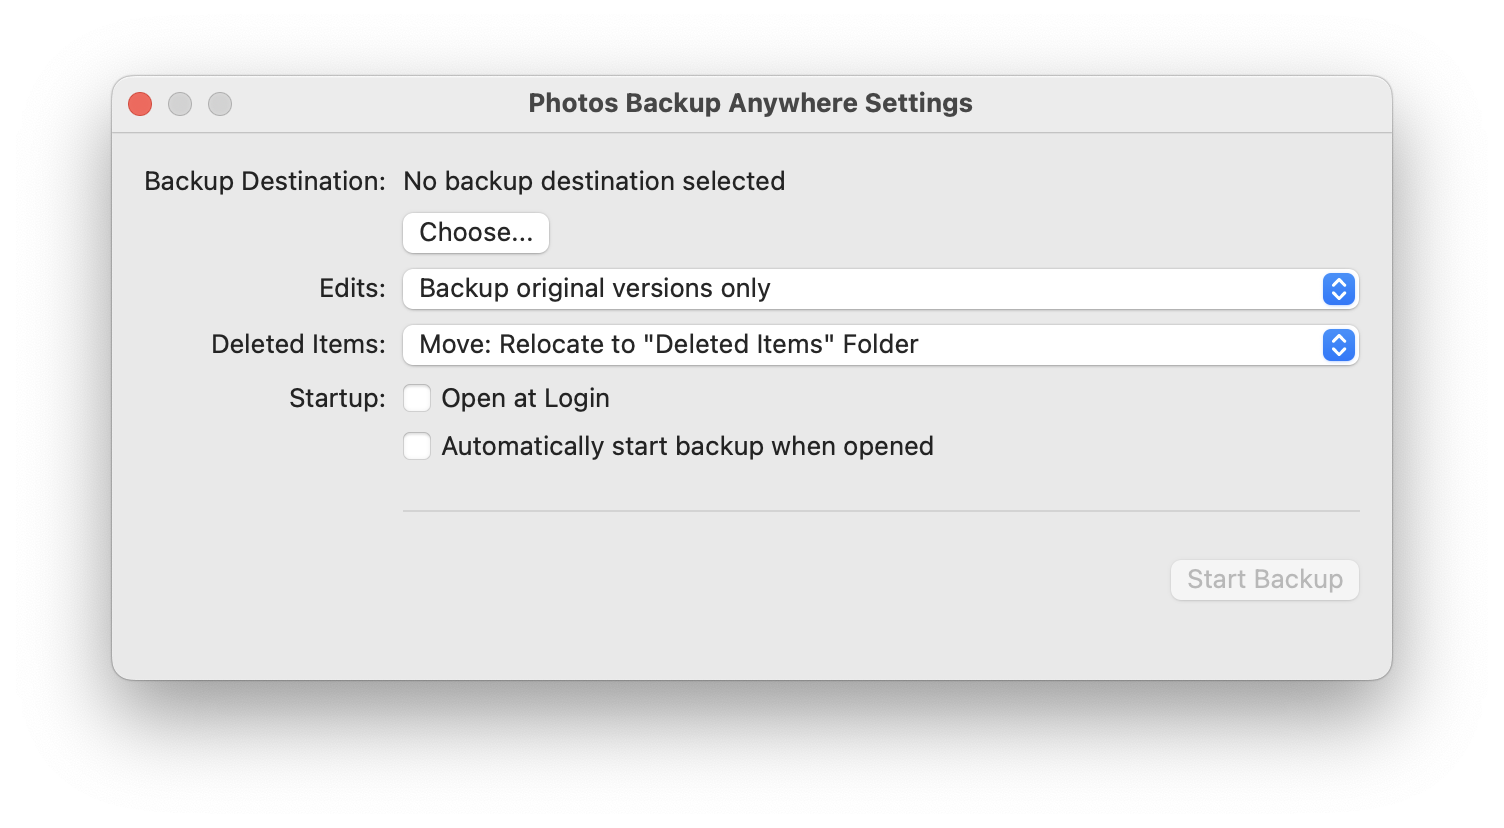
Task: Click the "Open at Login" label text
Action: click(x=525, y=398)
